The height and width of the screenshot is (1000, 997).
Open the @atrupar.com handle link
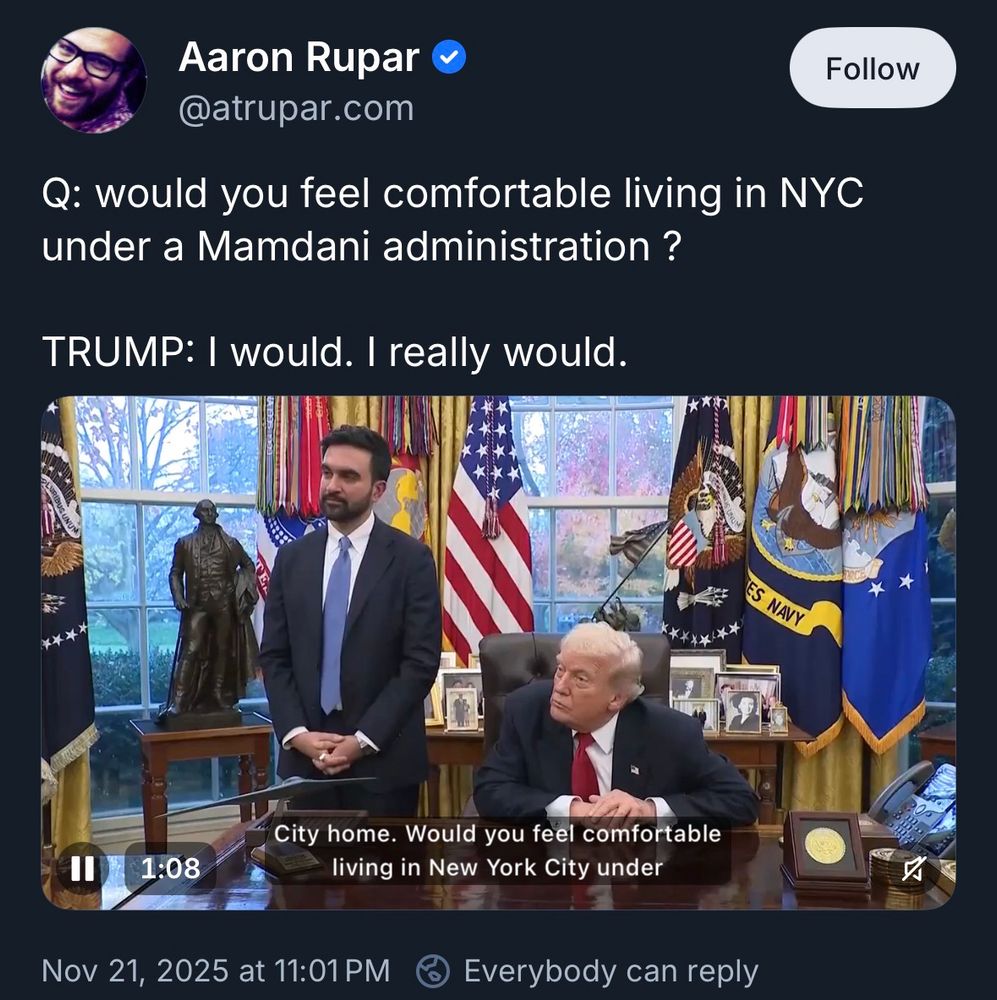[297, 108]
